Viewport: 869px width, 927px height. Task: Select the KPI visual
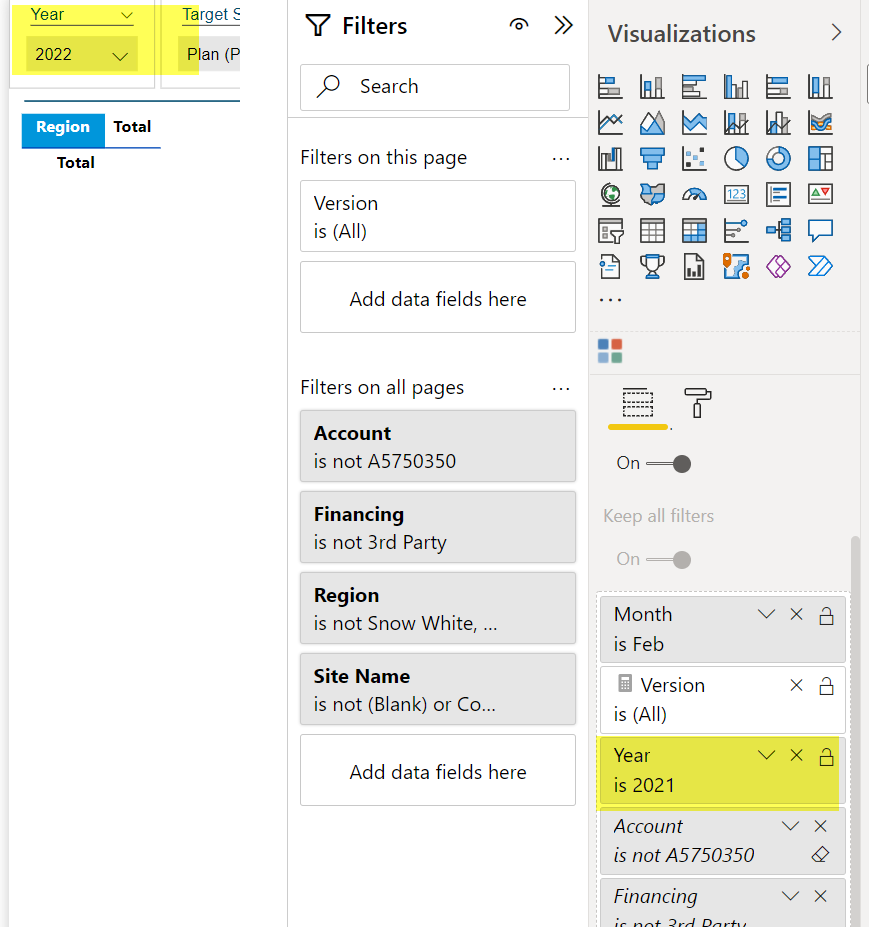pos(821,194)
